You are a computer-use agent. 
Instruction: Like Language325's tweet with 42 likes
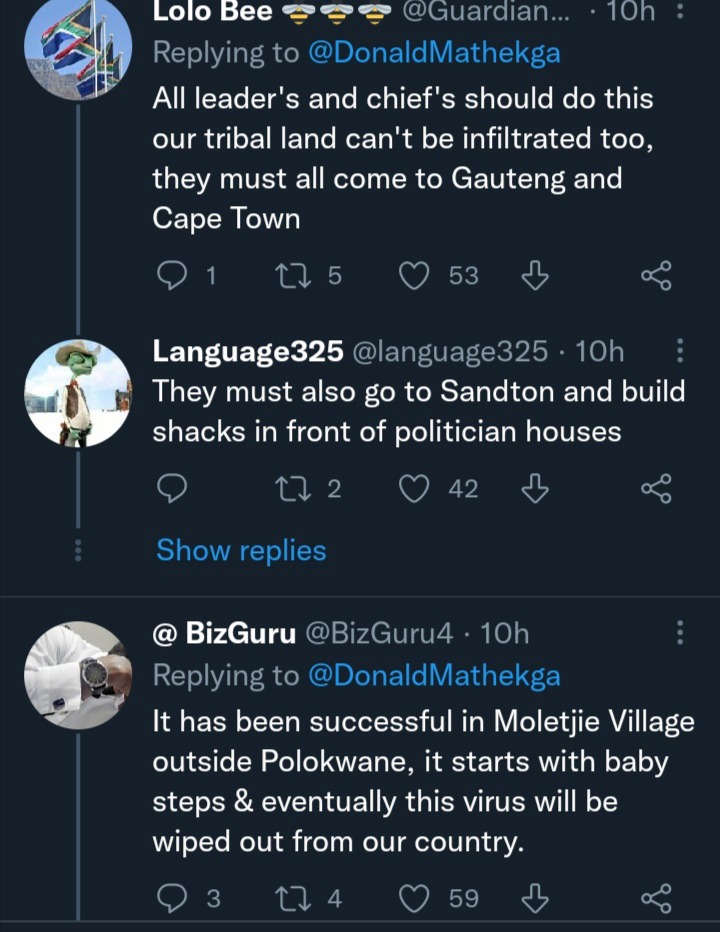tap(414, 489)
